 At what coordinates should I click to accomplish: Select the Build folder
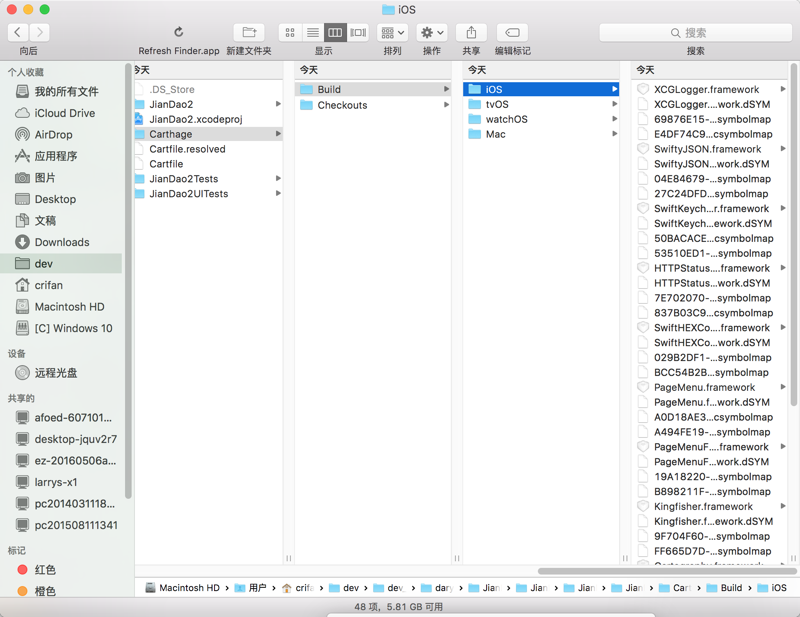pos(373,89)
